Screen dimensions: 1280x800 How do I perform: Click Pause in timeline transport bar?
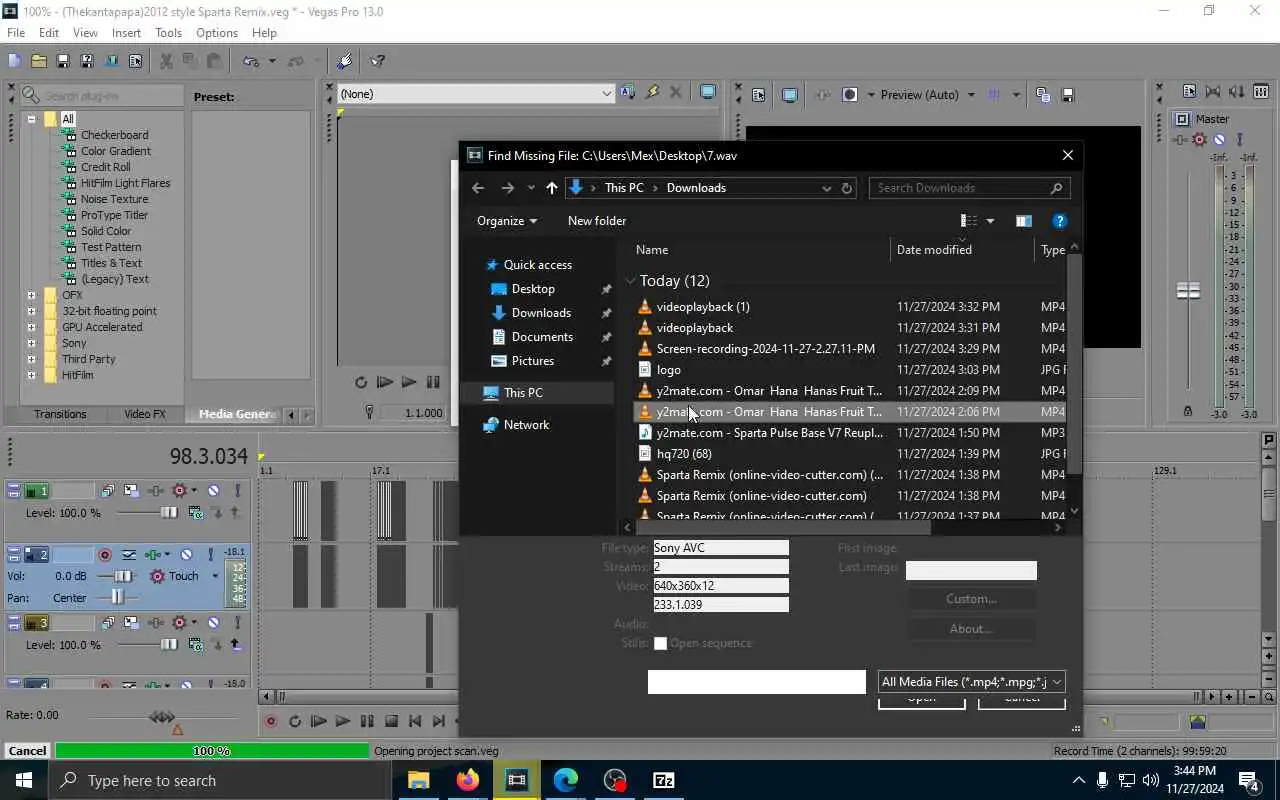pos(367,721)
